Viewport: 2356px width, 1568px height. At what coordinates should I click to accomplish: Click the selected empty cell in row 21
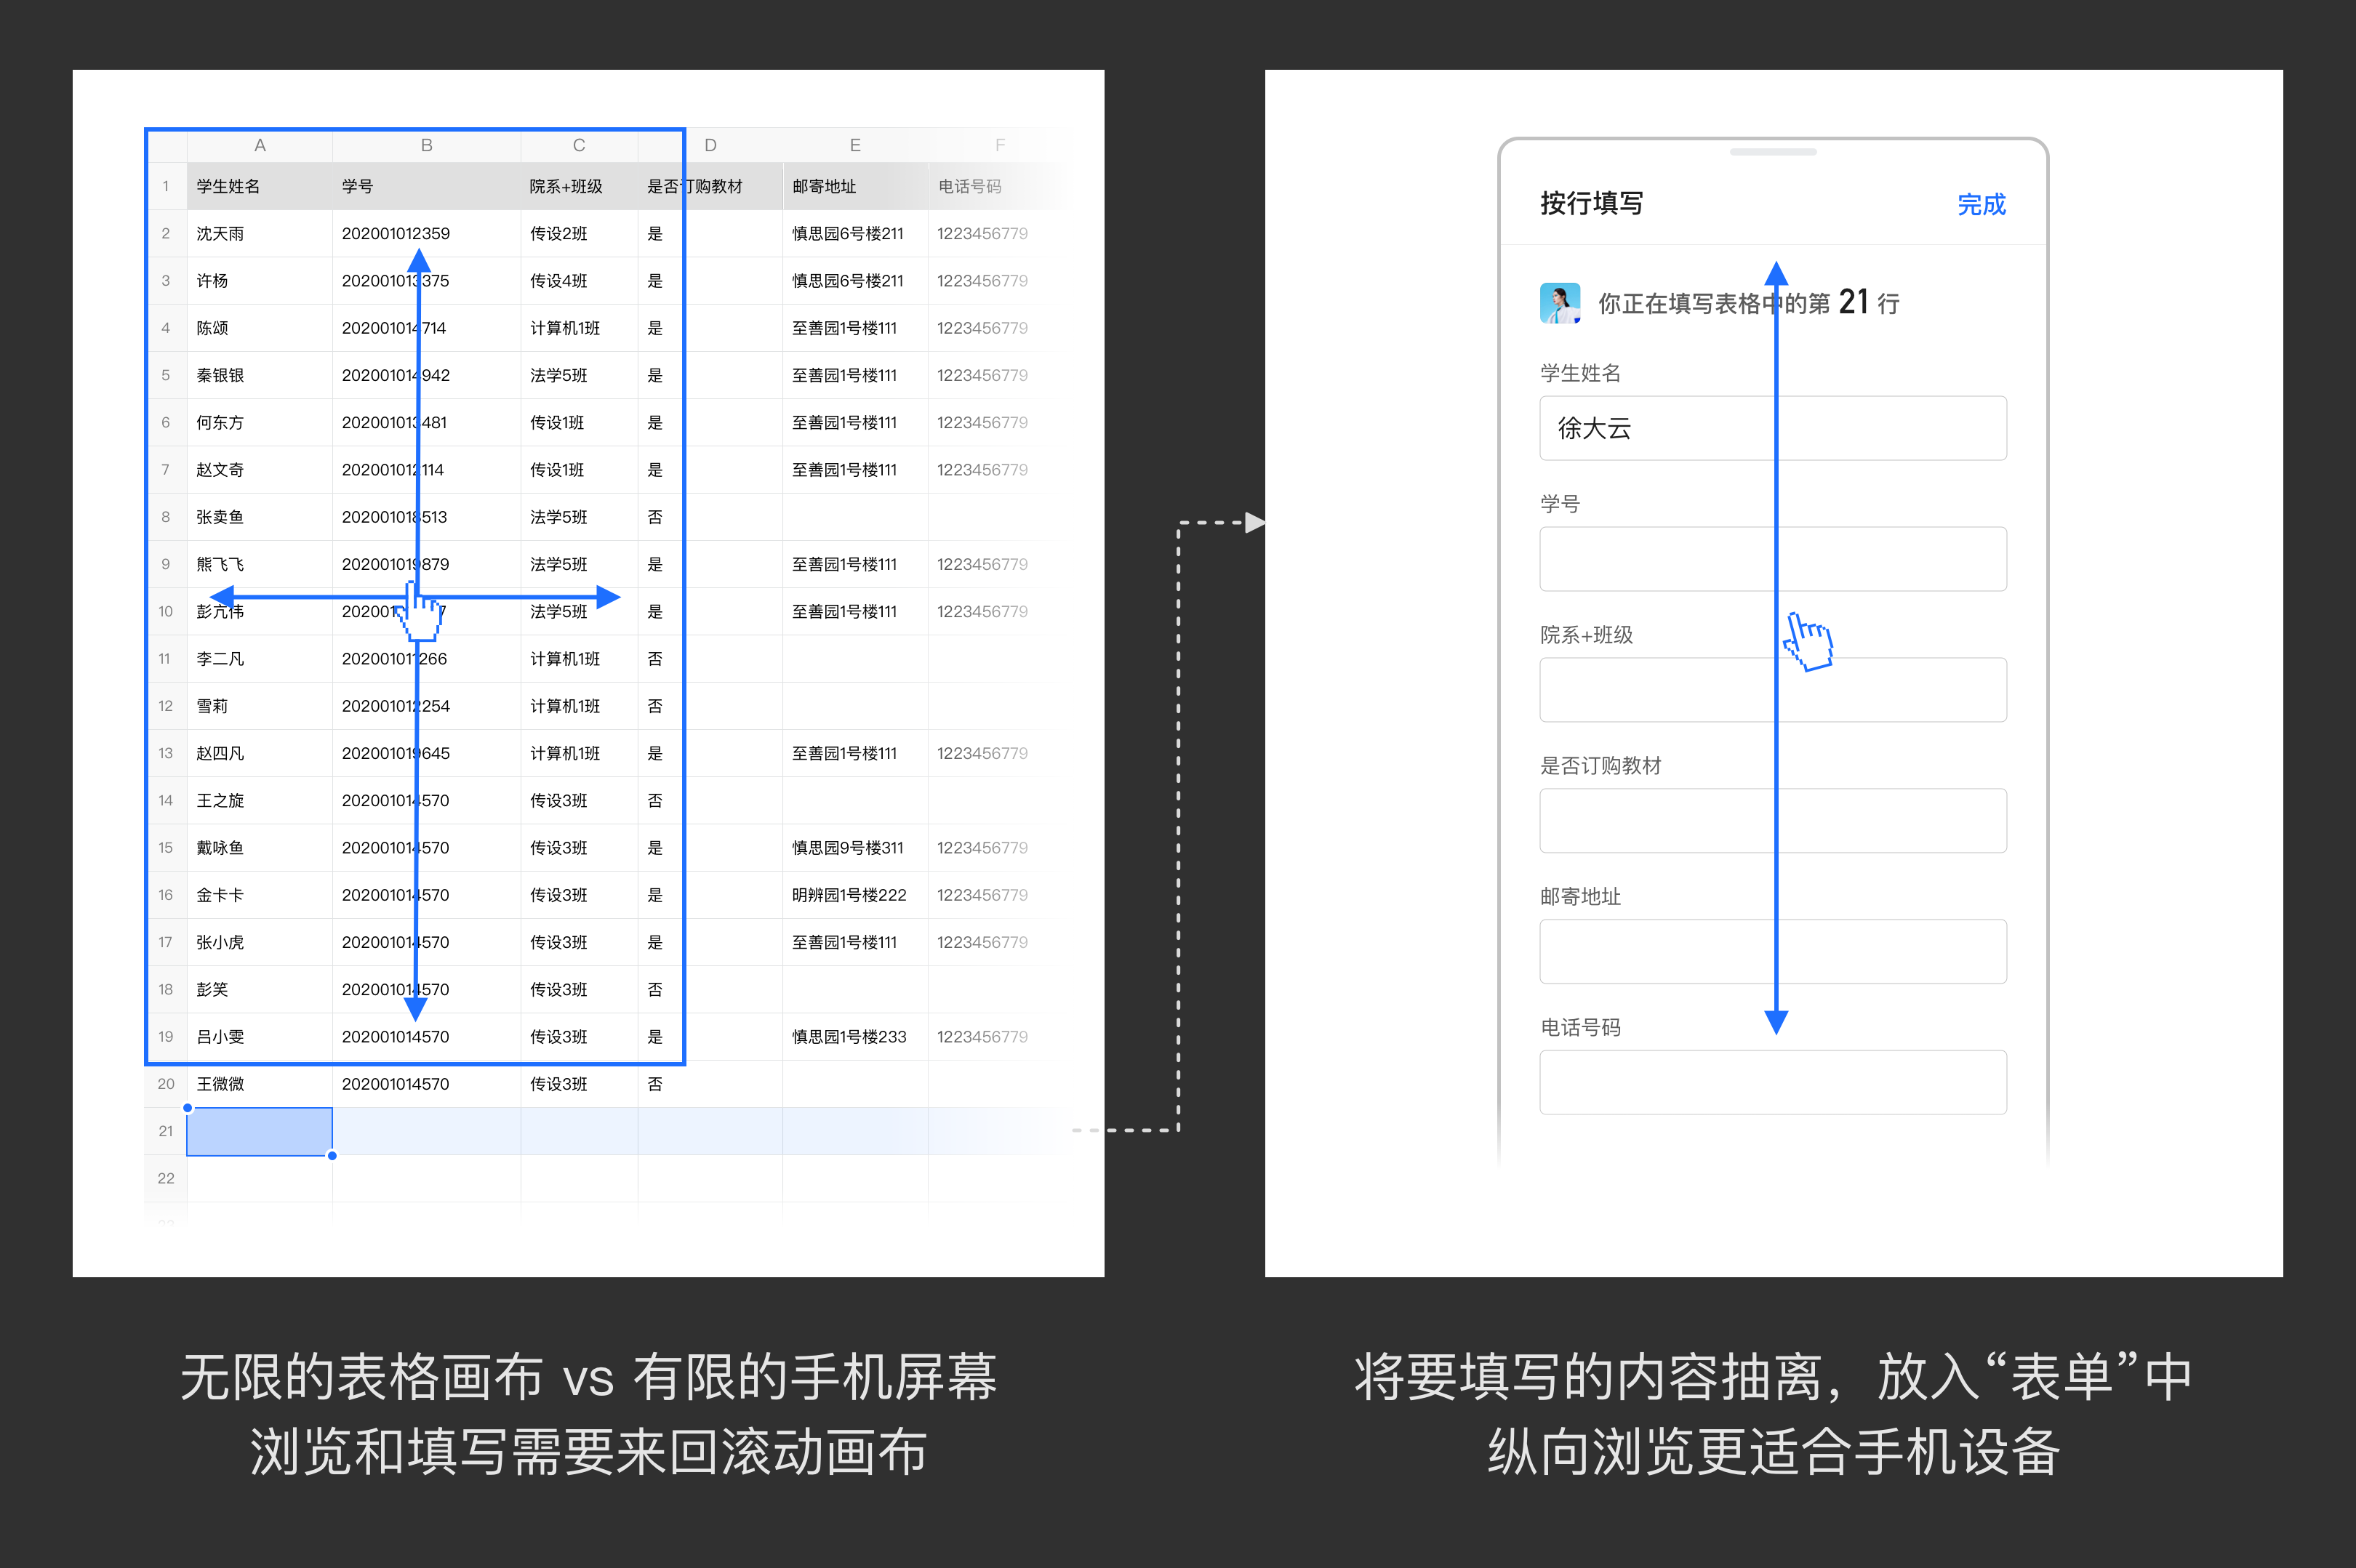[x=260, y=1131]
